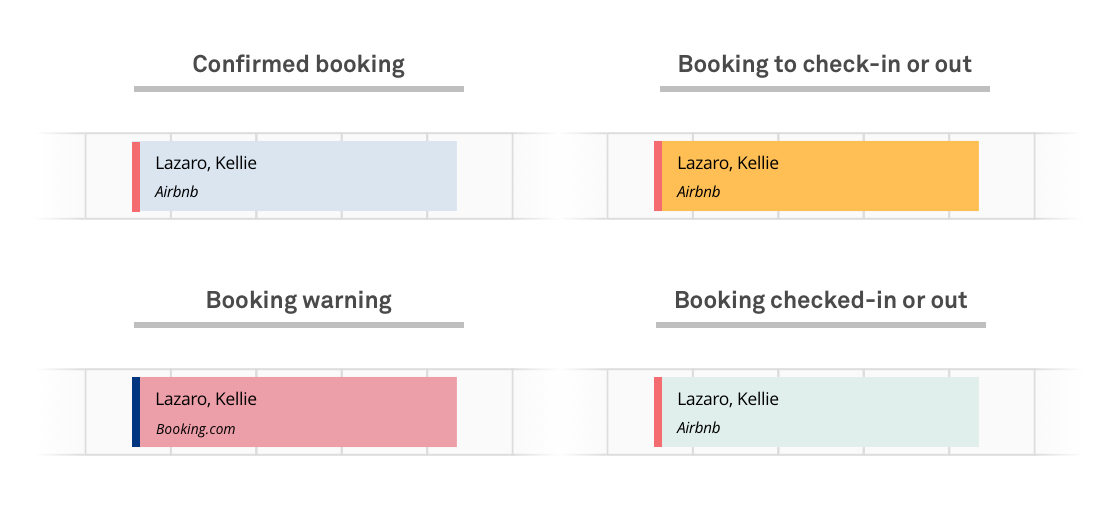
Task: Select the "Booking to check-in or out" heading
Action: point(824,65)
